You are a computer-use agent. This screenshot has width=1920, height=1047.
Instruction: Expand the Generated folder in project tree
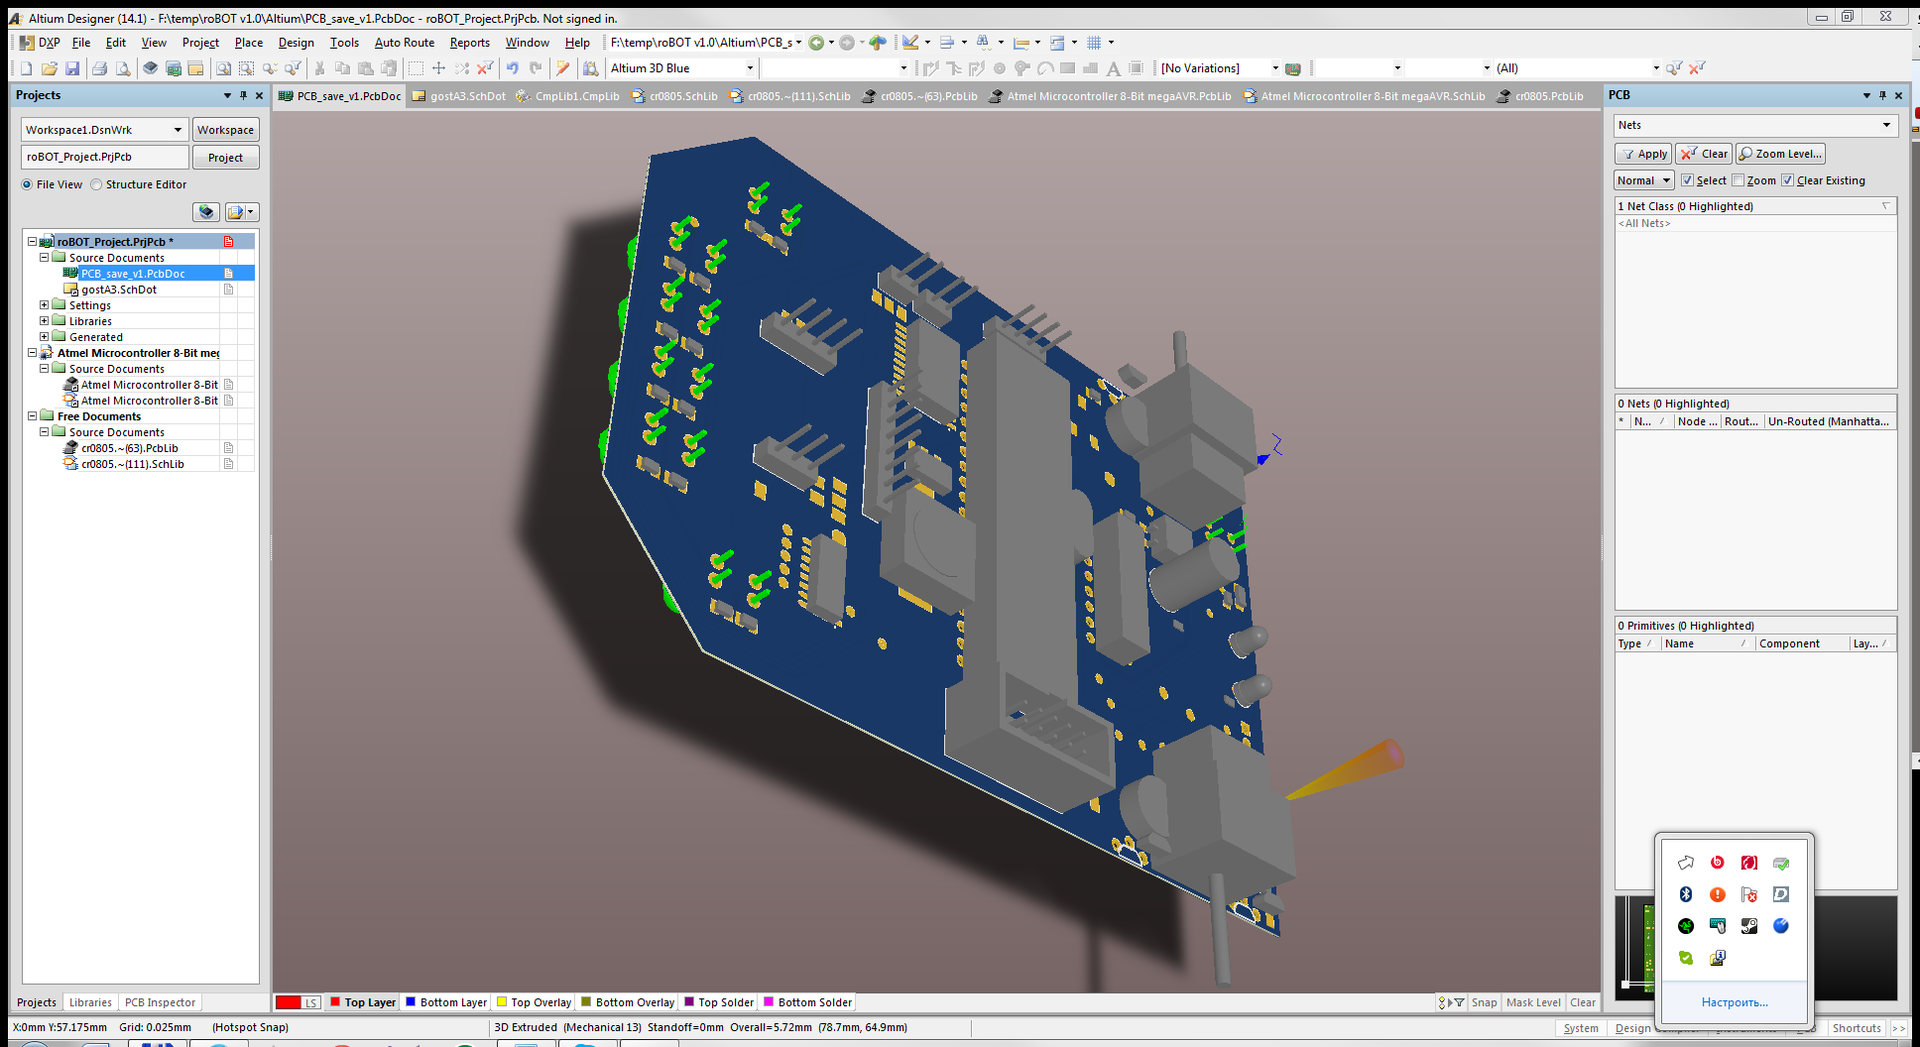pos(44,337)
